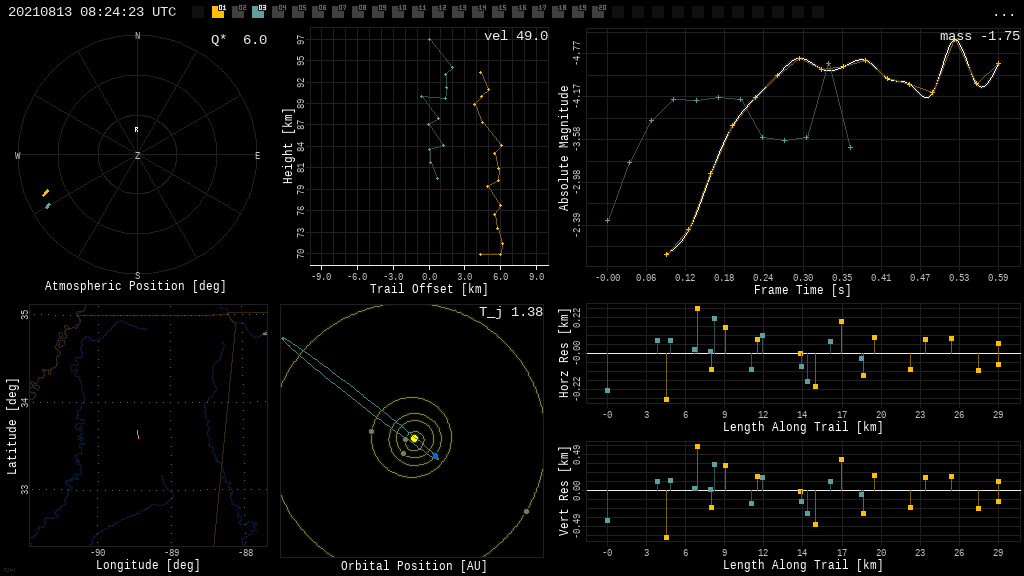Toggle the highlighted yellow station 01 square
Image resolution: width=1024 pixels, height=576 pixels.
(218, 12)
